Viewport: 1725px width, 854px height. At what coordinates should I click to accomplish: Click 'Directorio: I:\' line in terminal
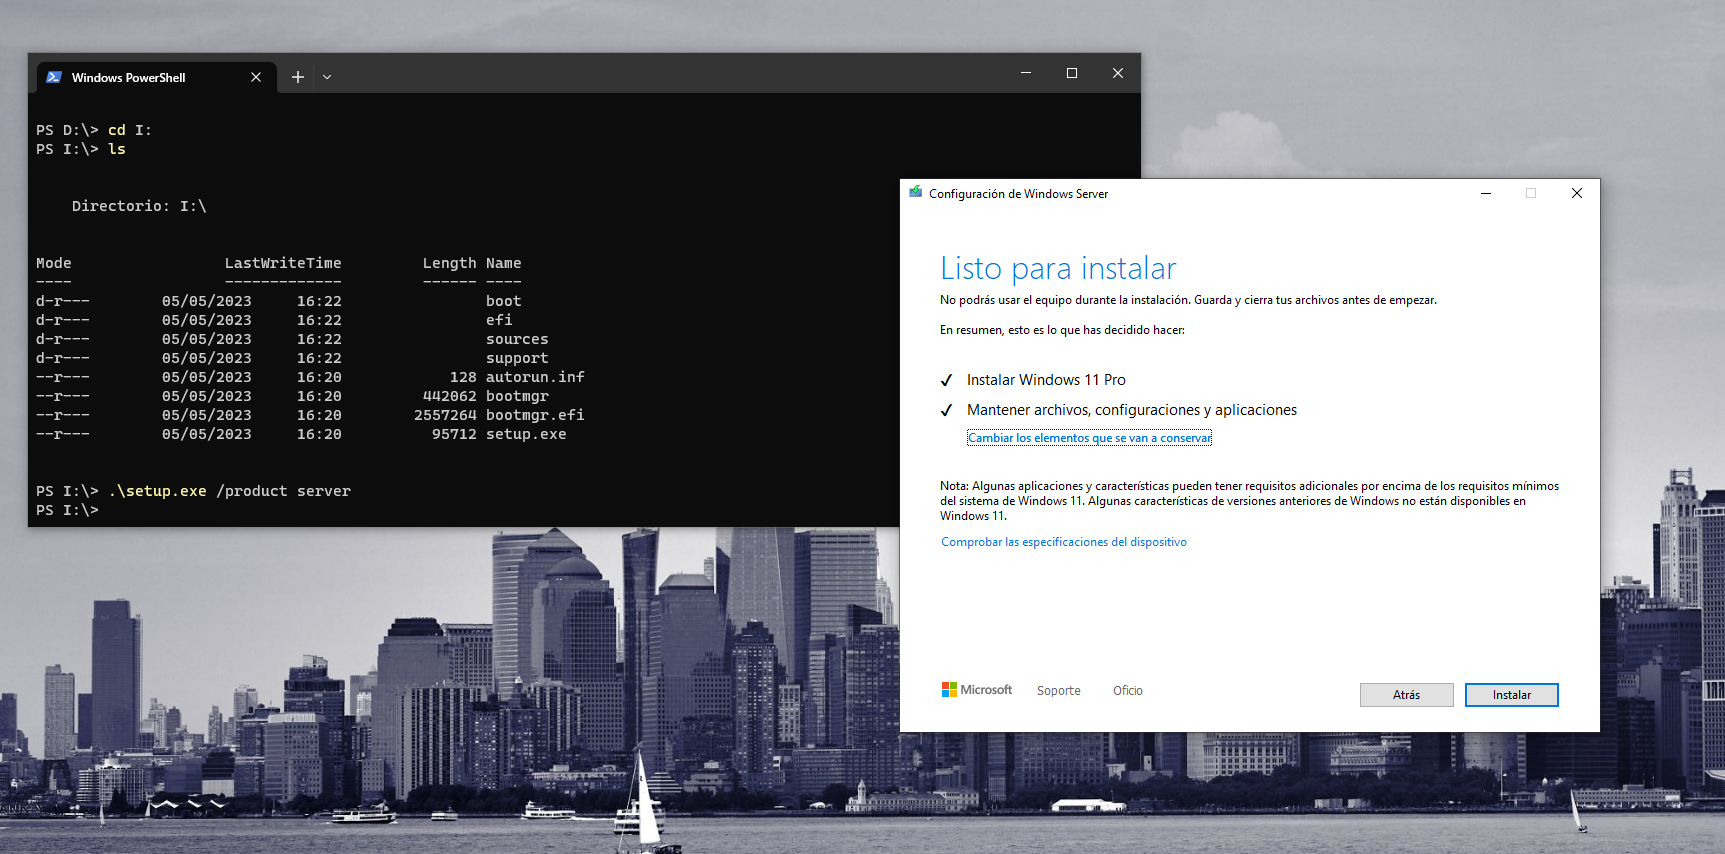pos(139,206)
